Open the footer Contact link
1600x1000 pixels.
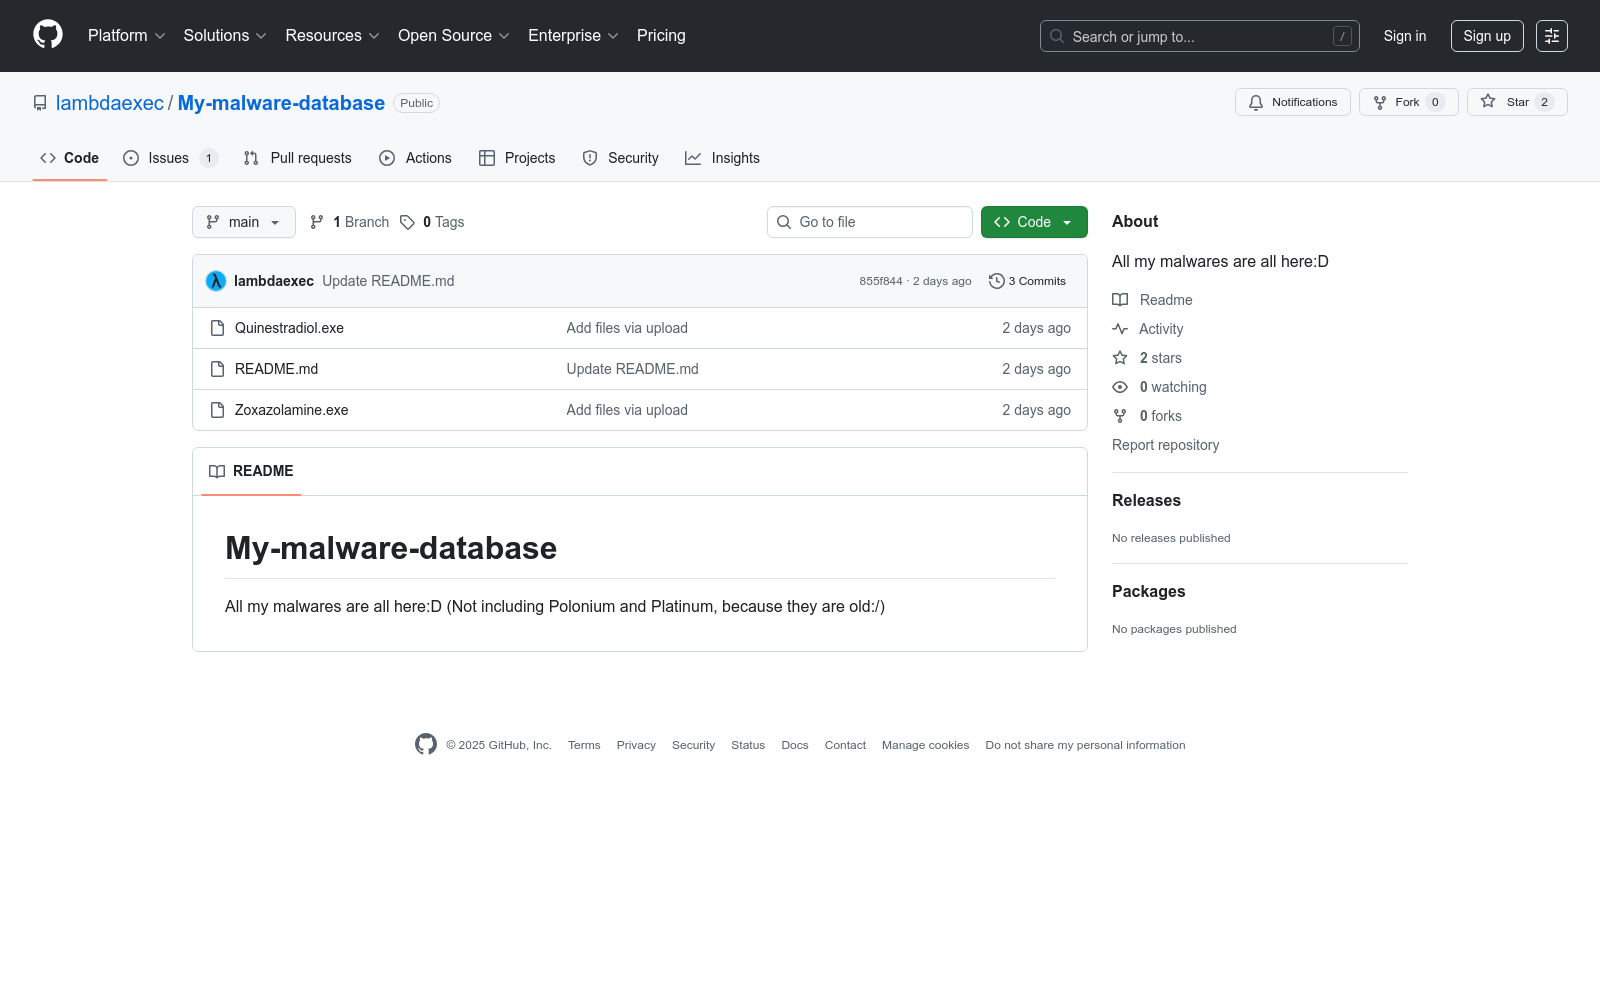pos(845,745)
